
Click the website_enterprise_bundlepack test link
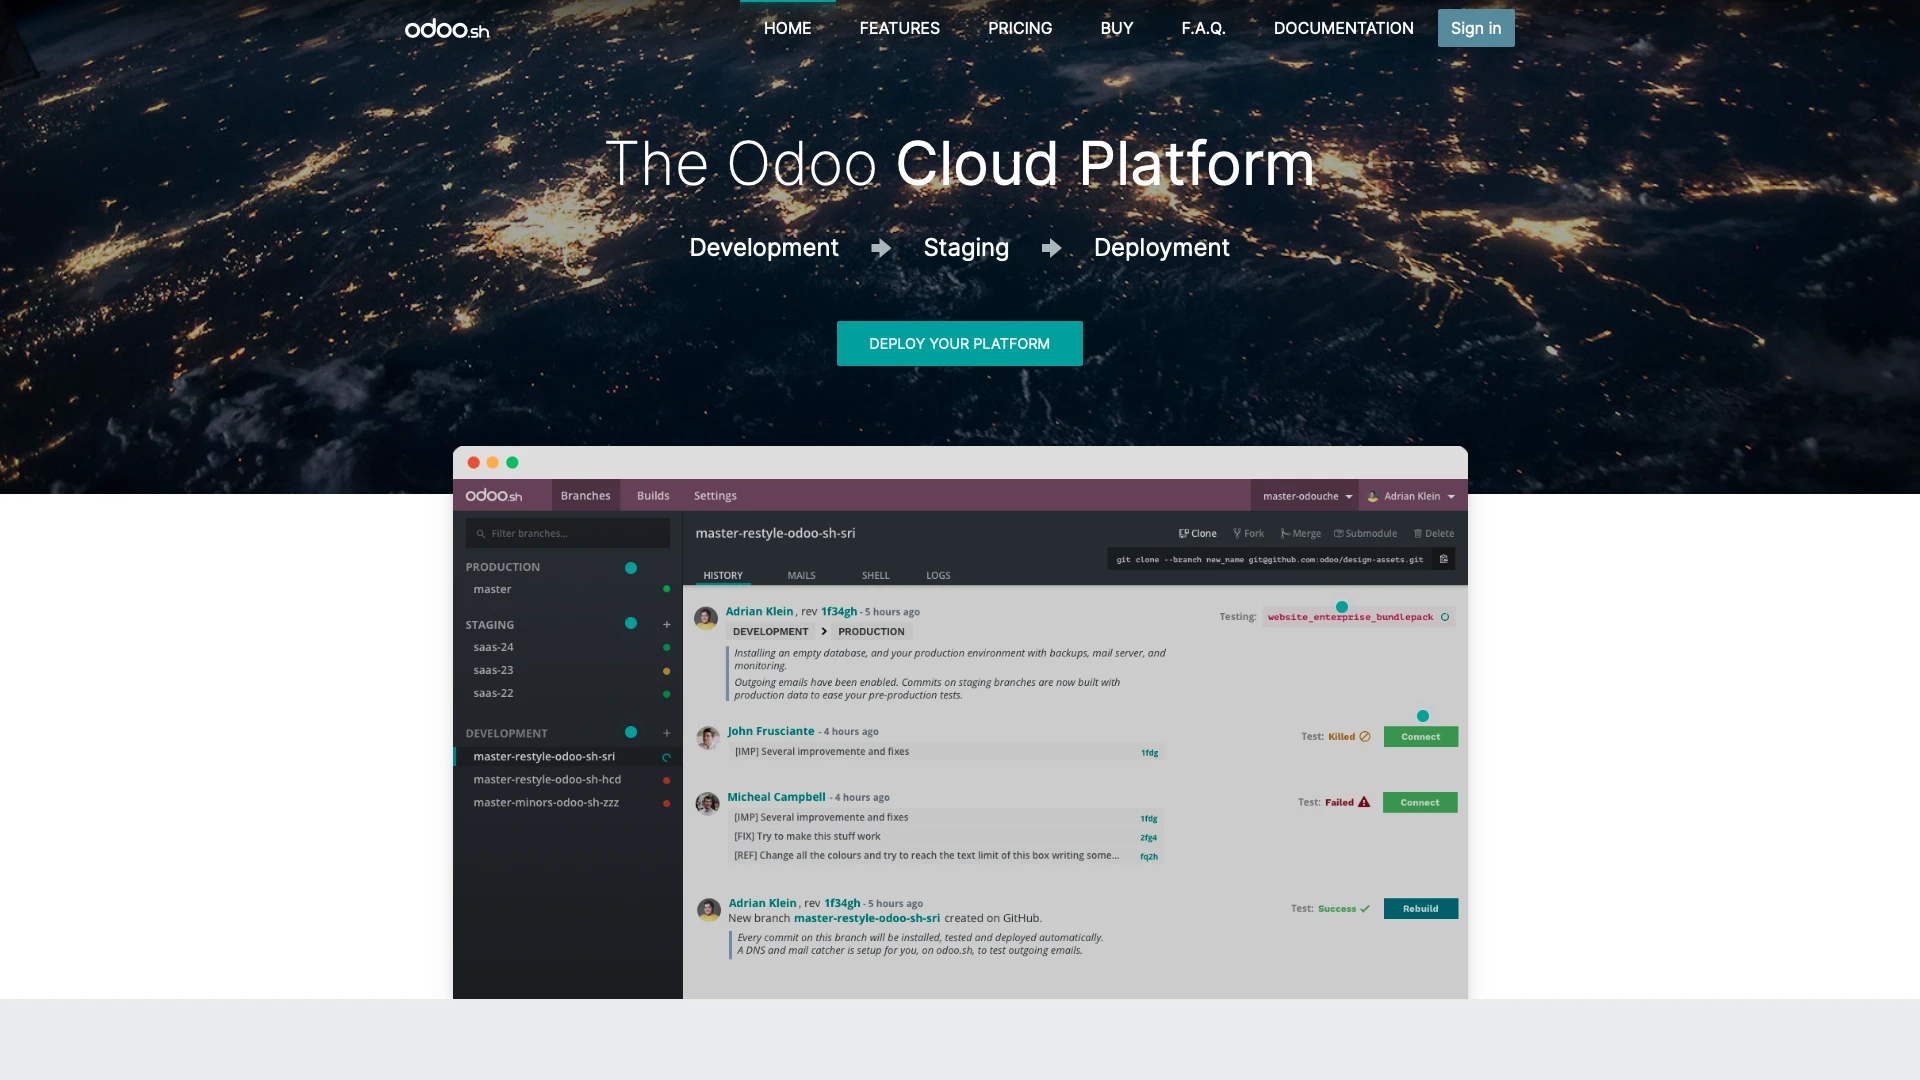(1348, 617)
